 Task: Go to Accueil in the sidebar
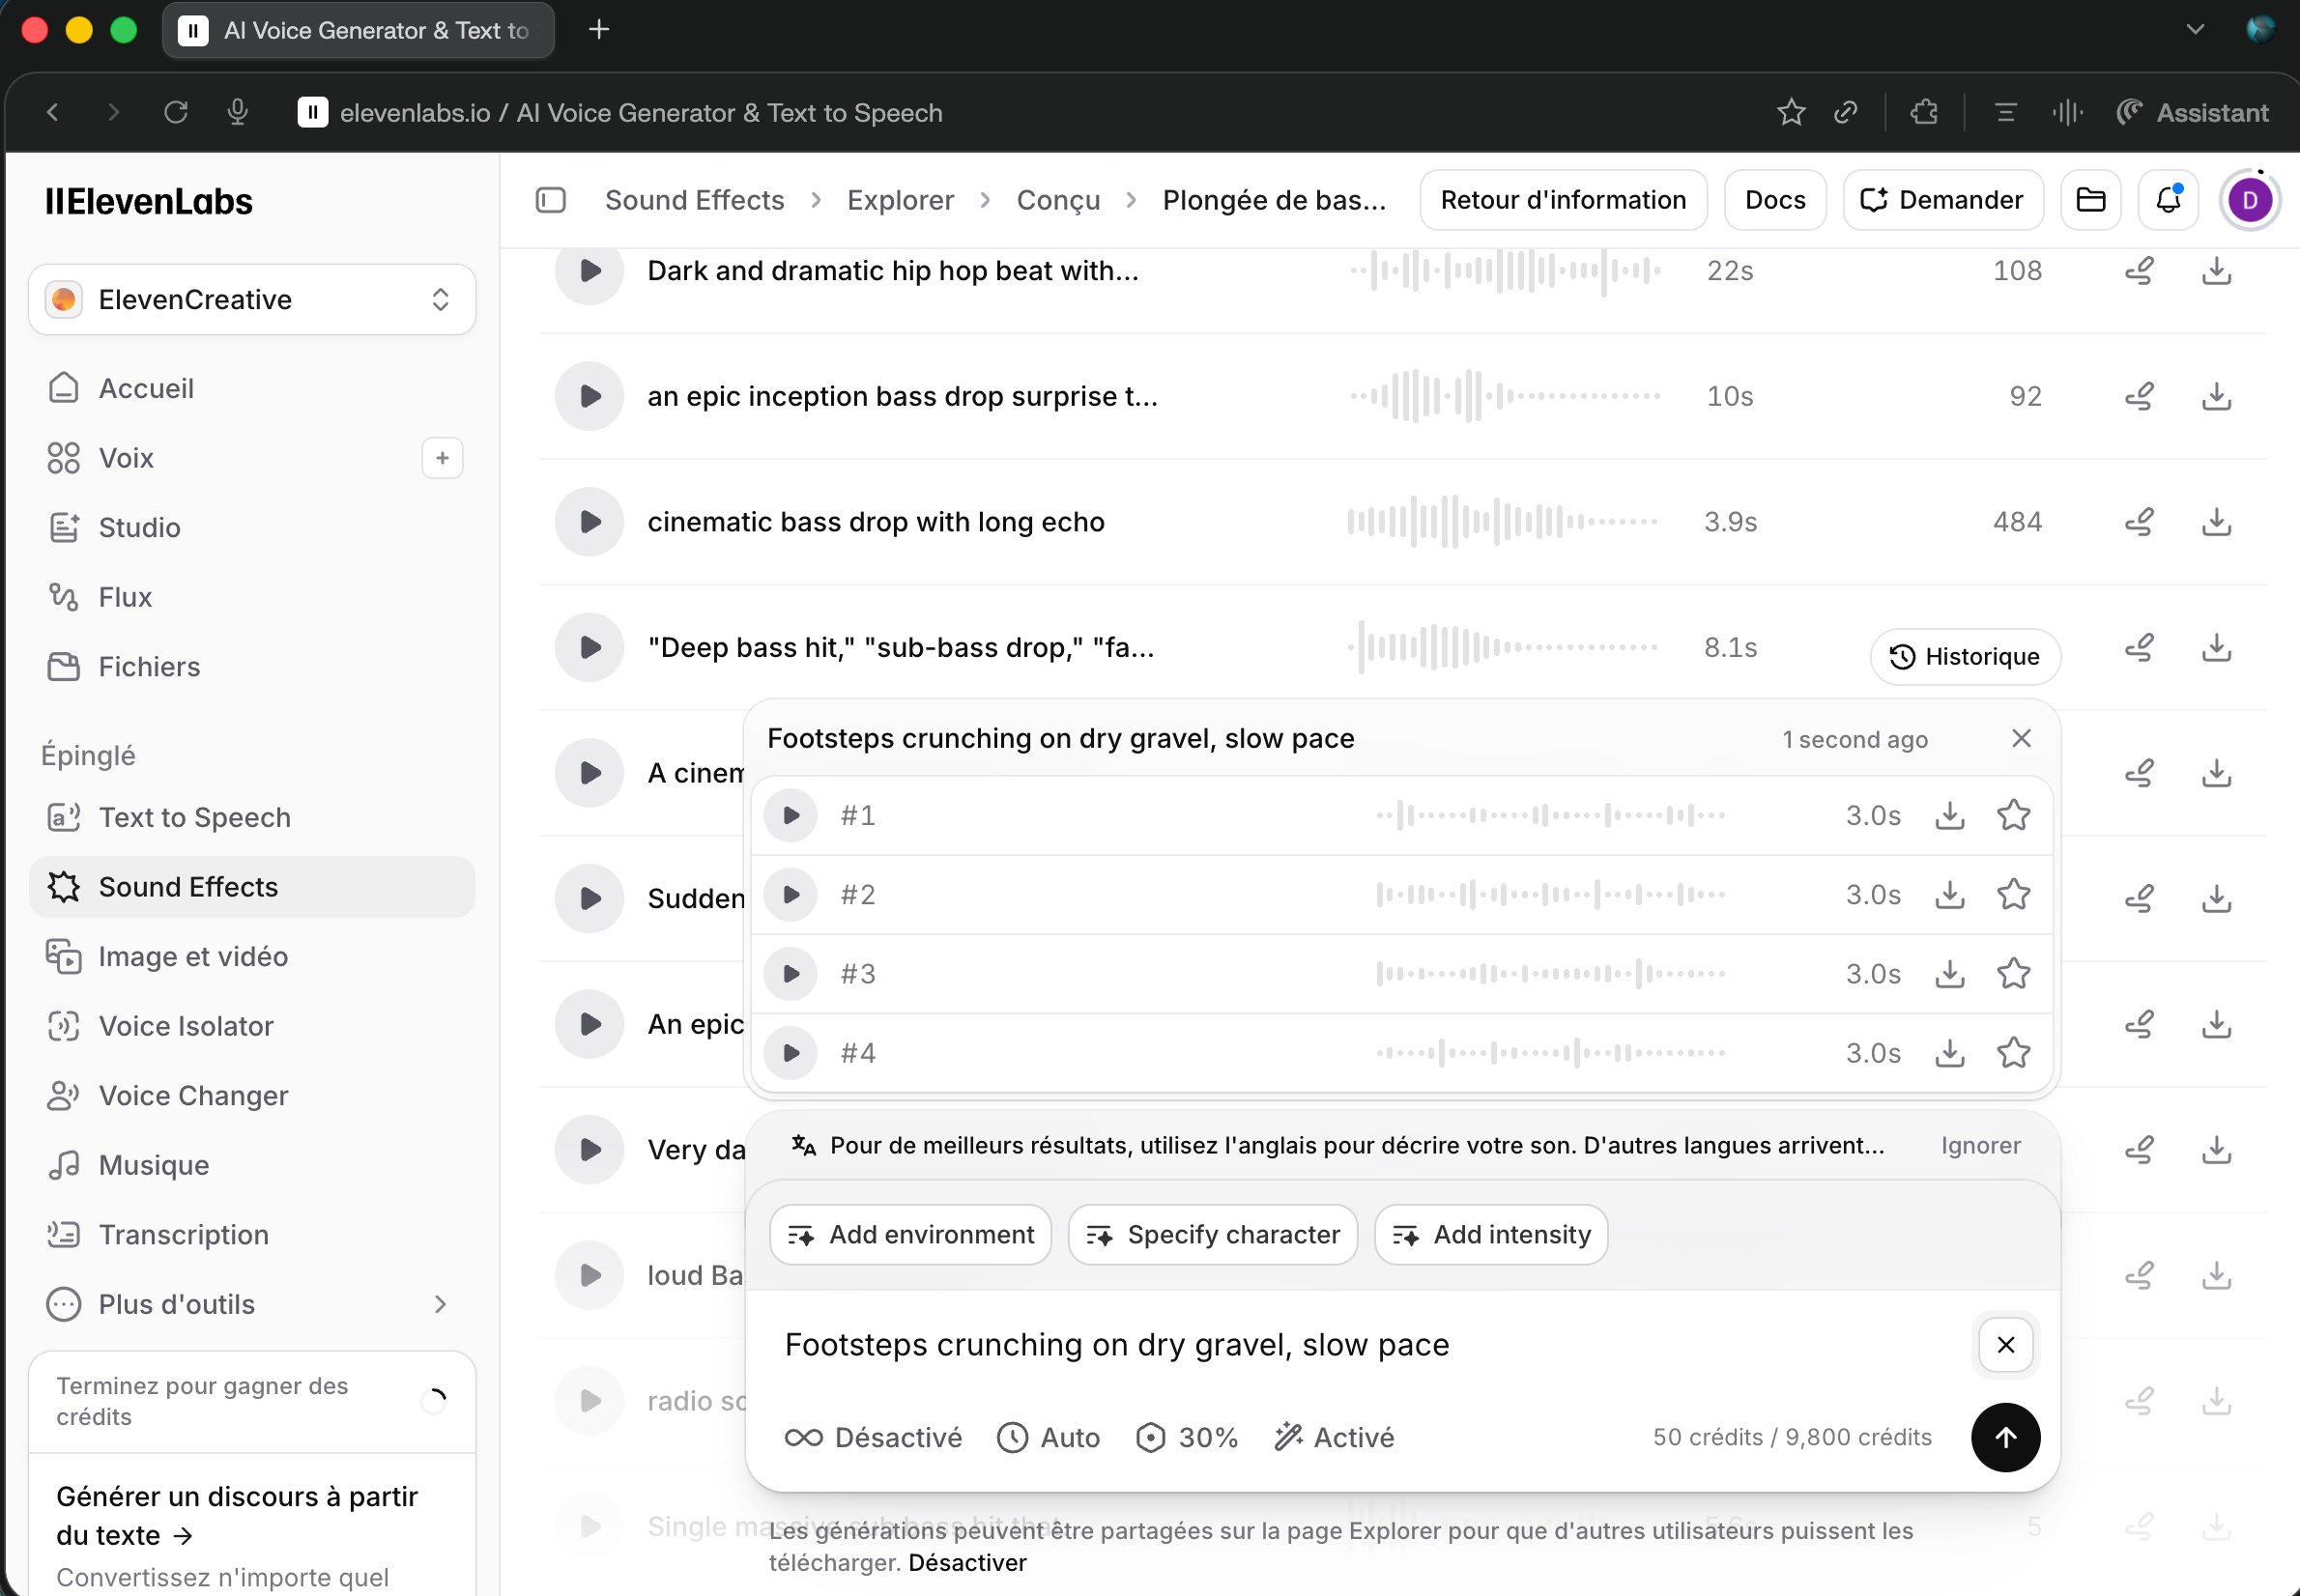(x=252, y=388)
